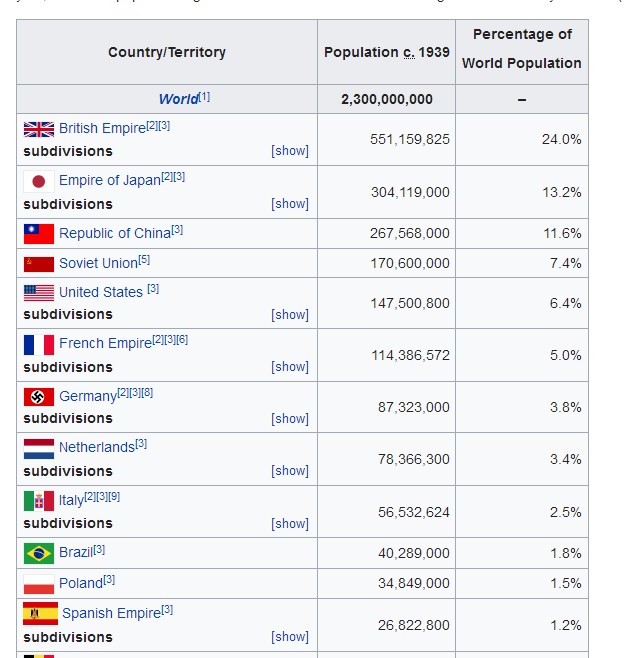Open the Soviet Union reference 5 footnote
This screenshot has height=658, width=641.
point(144,260)
